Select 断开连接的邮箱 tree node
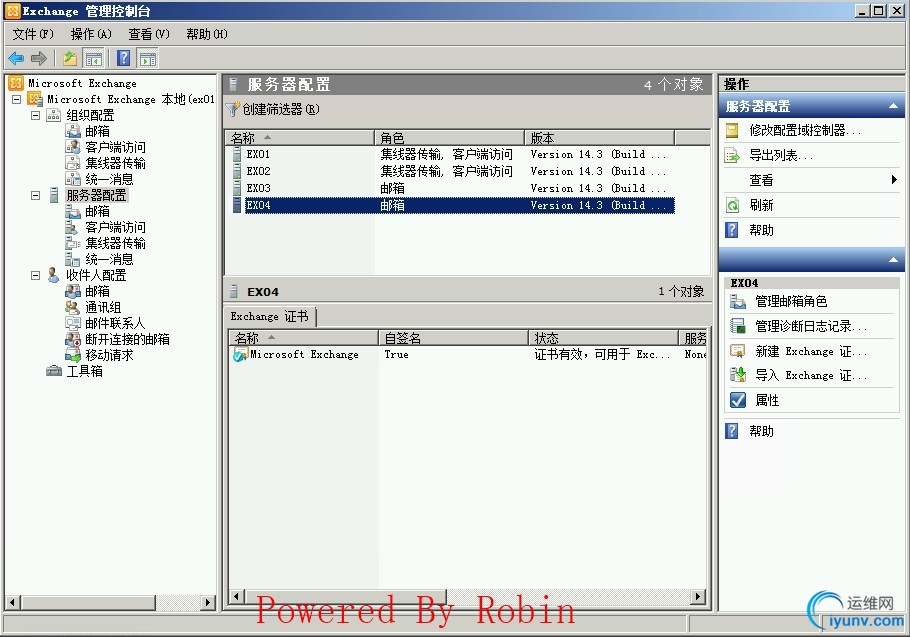Screen dimensions: 910x637 point(127,339)
